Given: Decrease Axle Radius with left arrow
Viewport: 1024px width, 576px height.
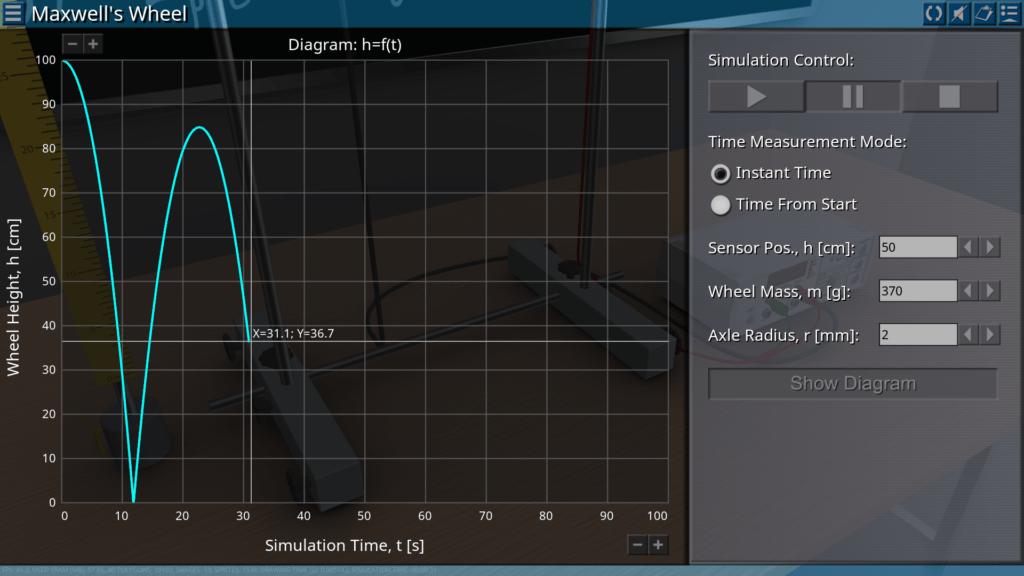Looking at the screenshot, I should (968, 335).
